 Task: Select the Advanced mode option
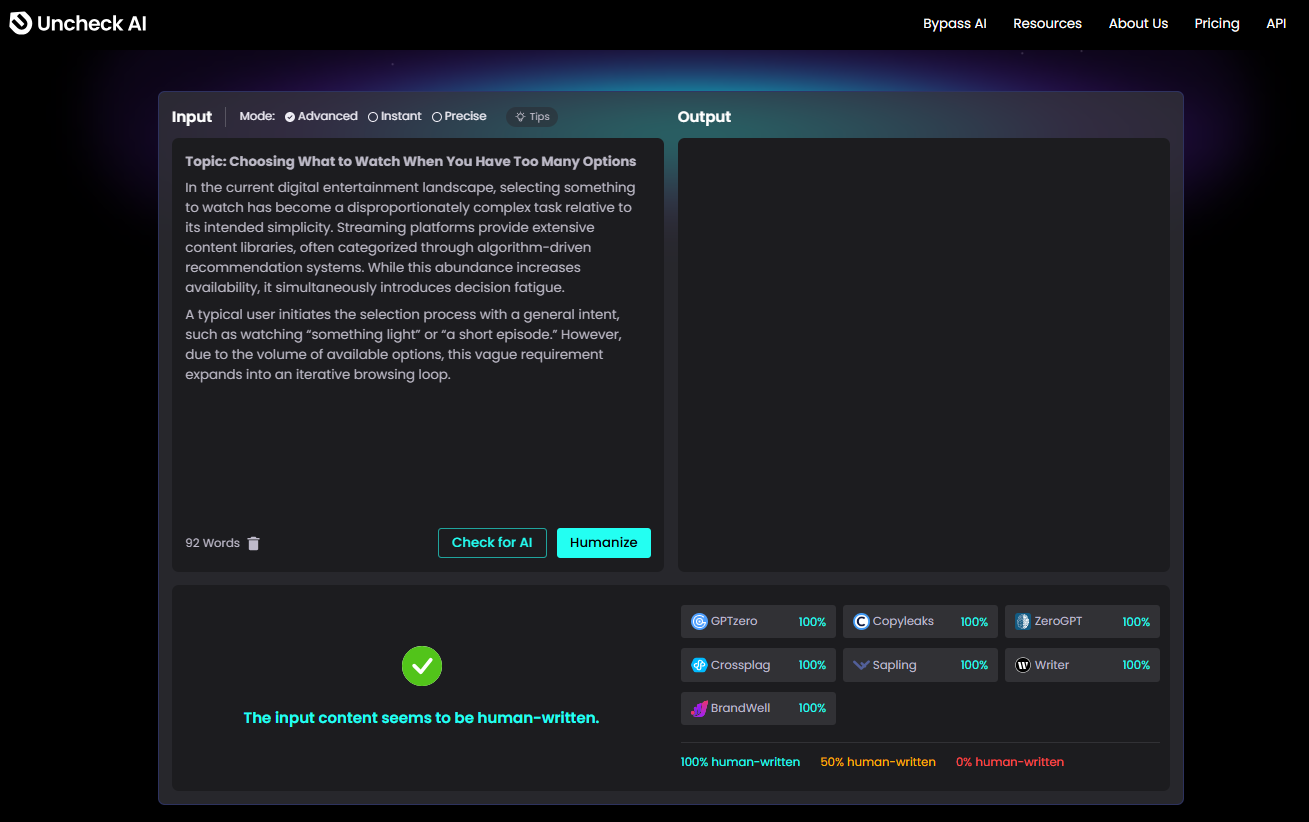321,117
